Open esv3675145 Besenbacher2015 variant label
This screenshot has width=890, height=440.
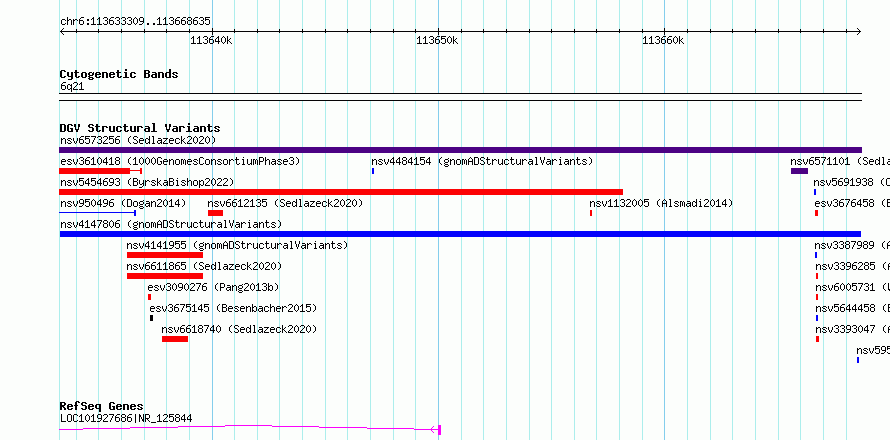coord(233,308)
